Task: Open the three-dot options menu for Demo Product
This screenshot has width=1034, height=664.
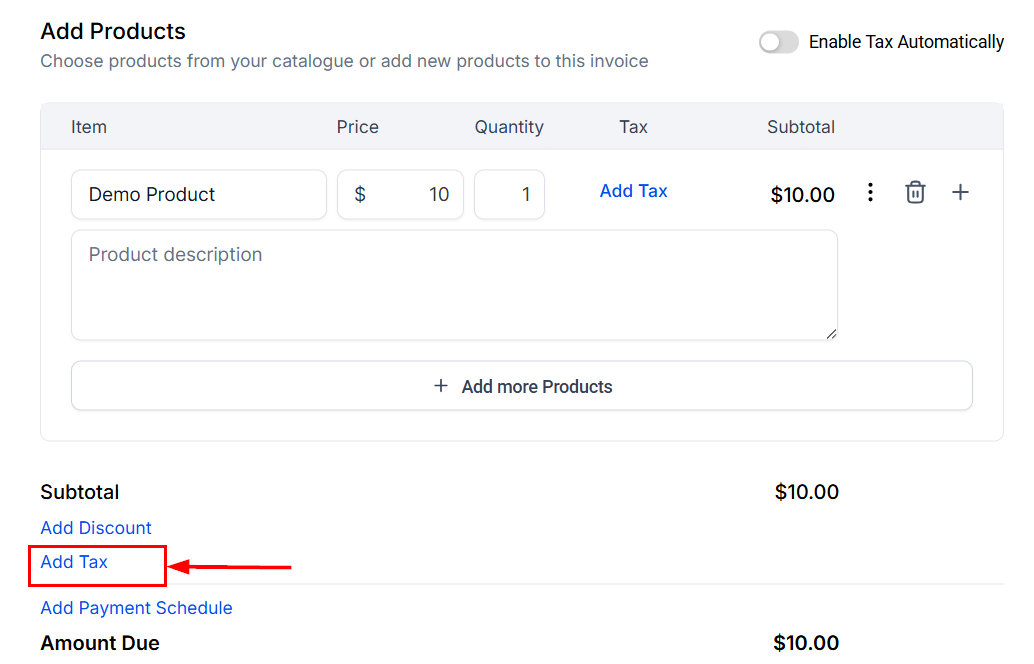Action: 870,192
